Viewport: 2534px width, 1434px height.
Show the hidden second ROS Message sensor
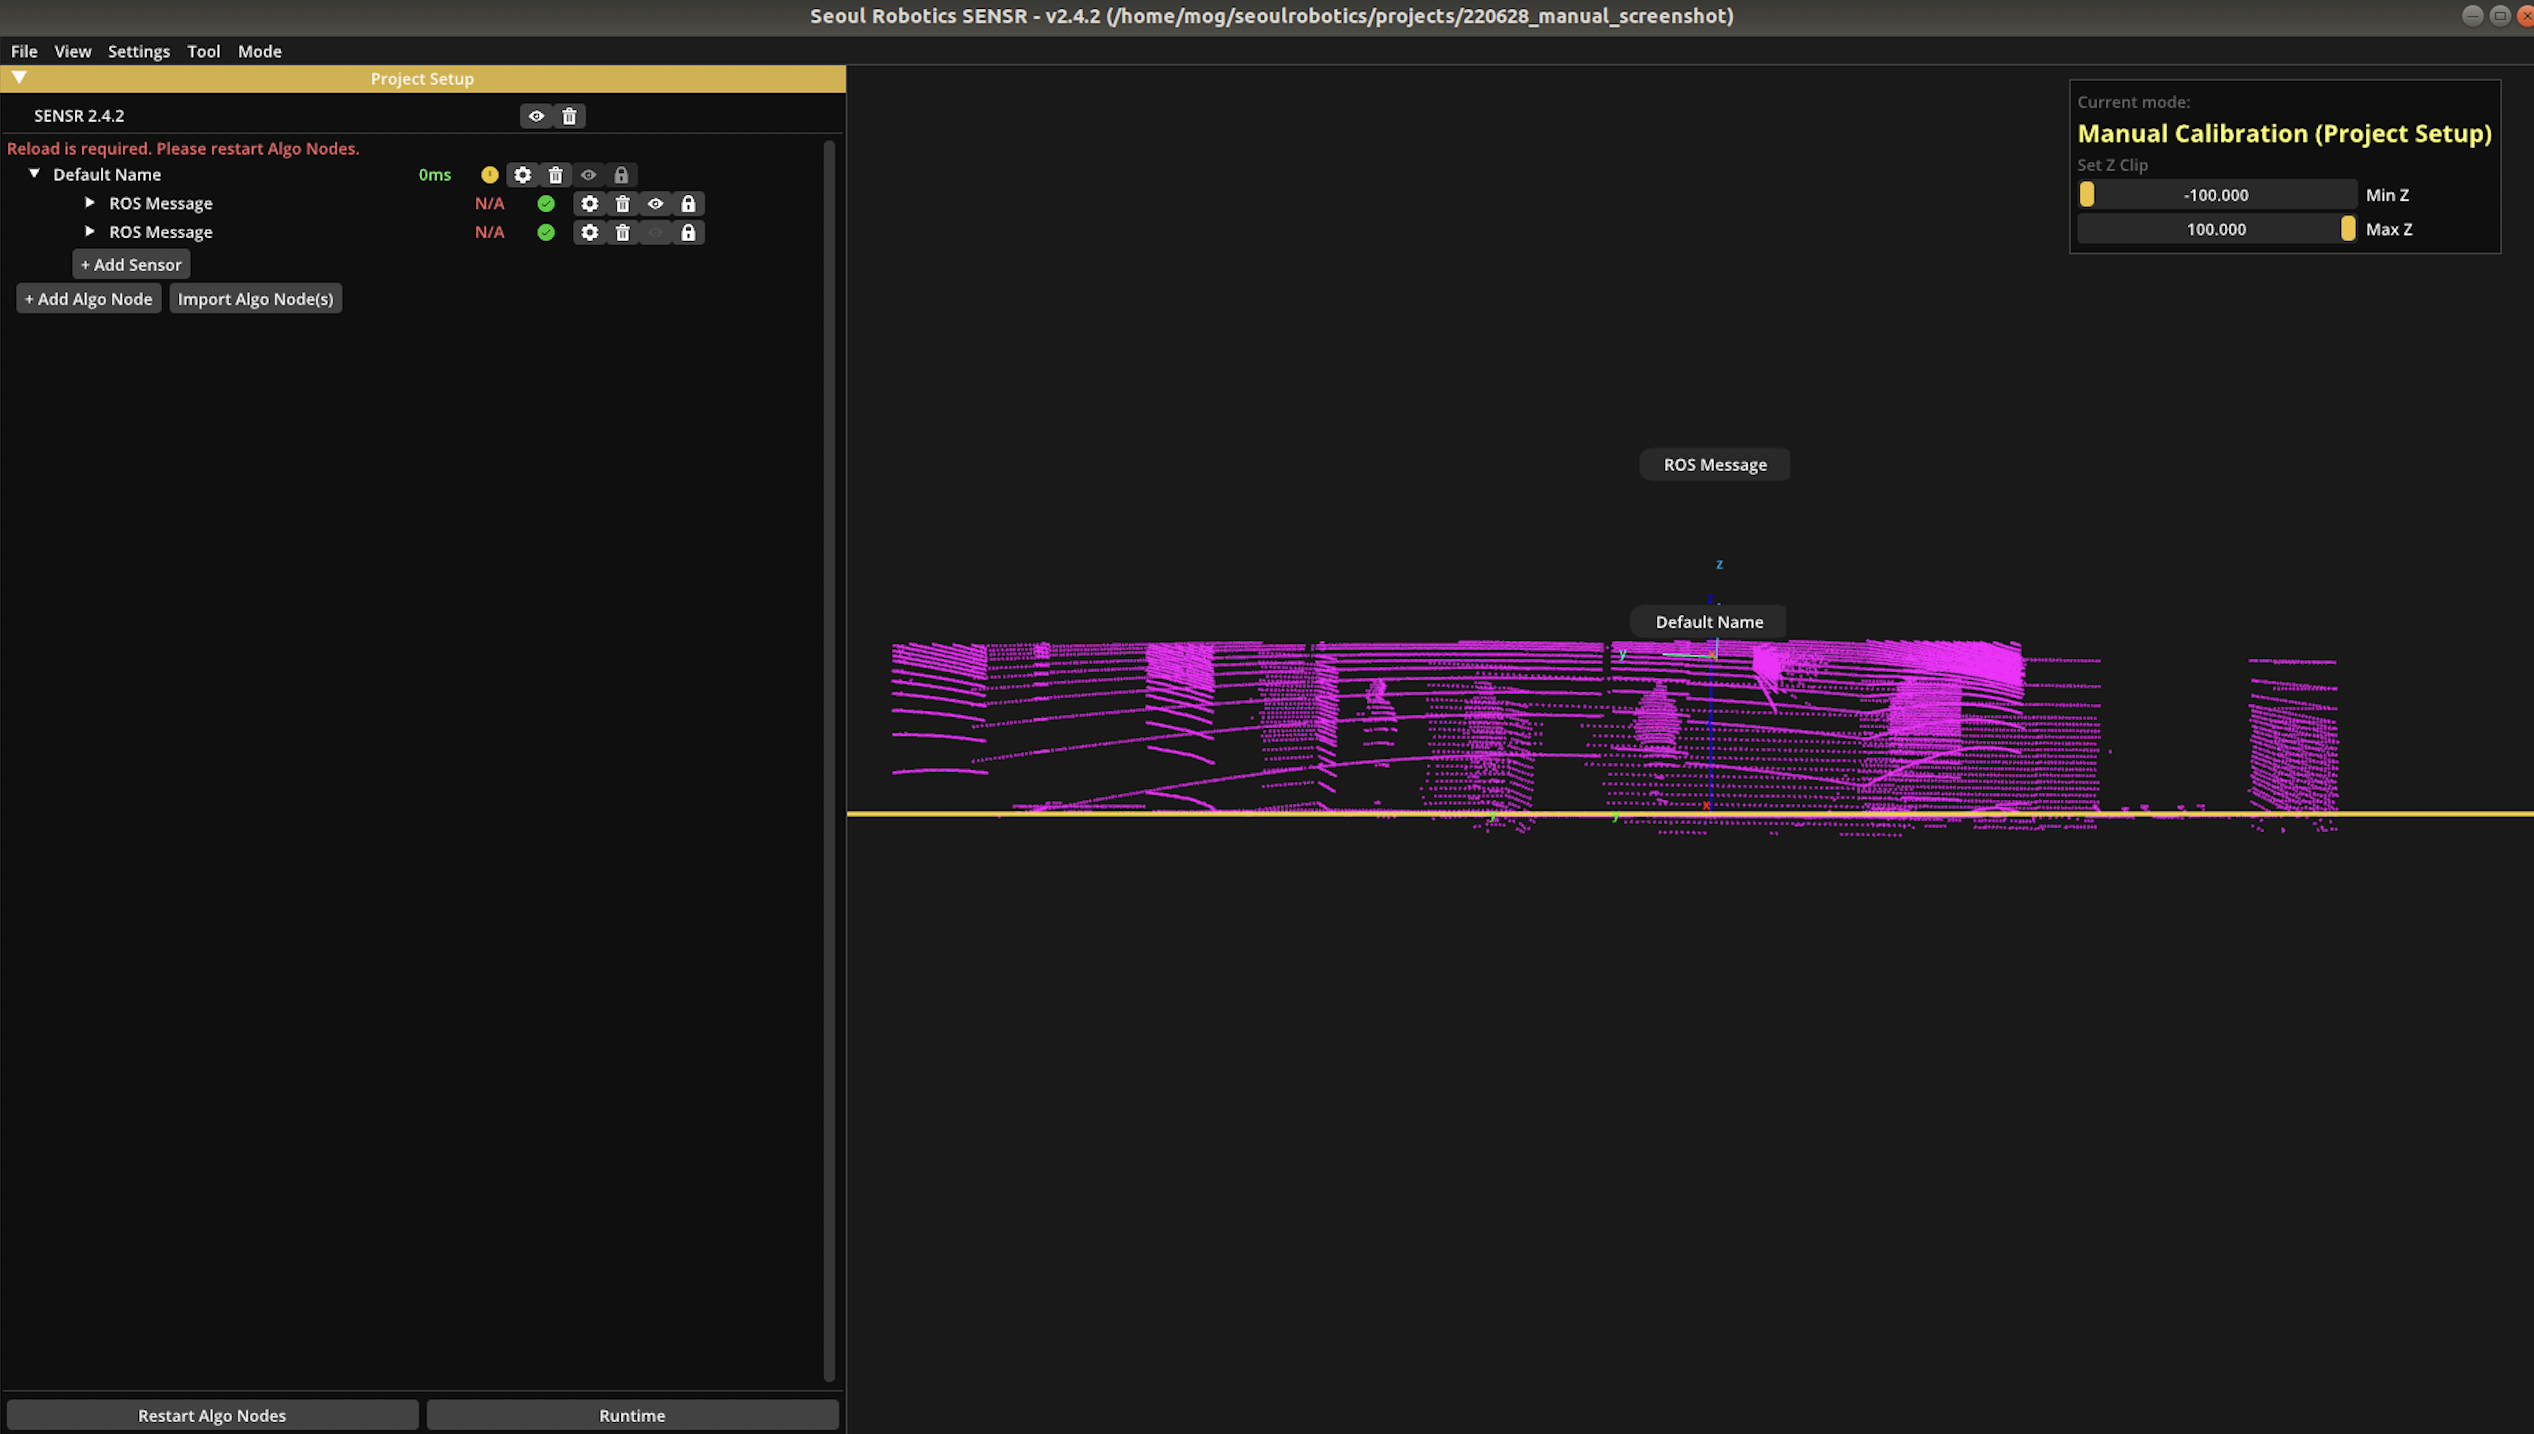(656, 233)
